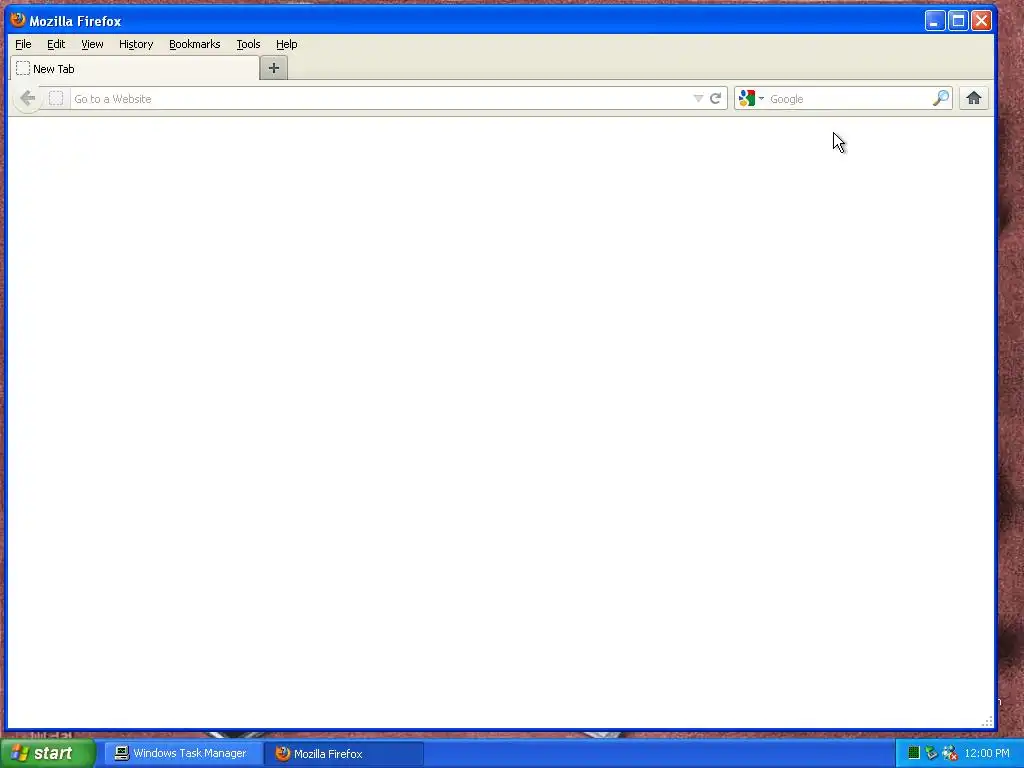Click the window resize grip corner
The image size is (1024, 768).
pos(987,722)
